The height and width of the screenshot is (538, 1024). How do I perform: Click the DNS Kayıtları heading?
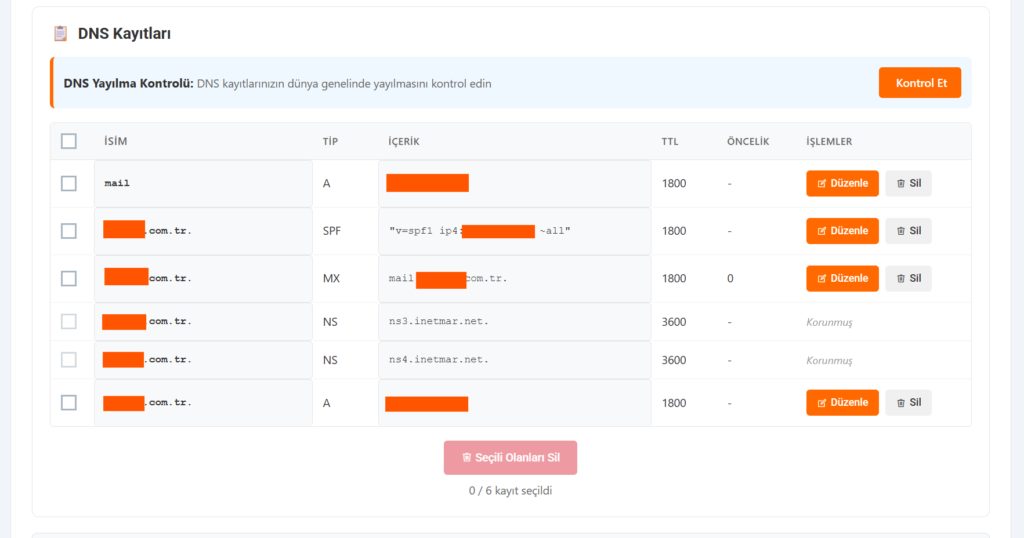[x=124, y=33]
